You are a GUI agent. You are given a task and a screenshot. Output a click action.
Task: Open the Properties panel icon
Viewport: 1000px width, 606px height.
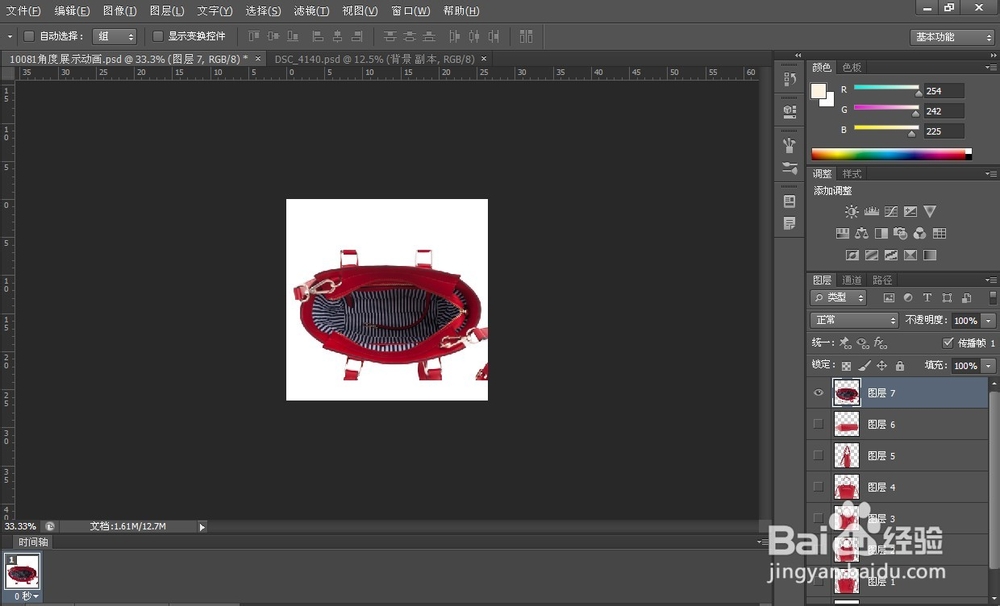(790, 112)
